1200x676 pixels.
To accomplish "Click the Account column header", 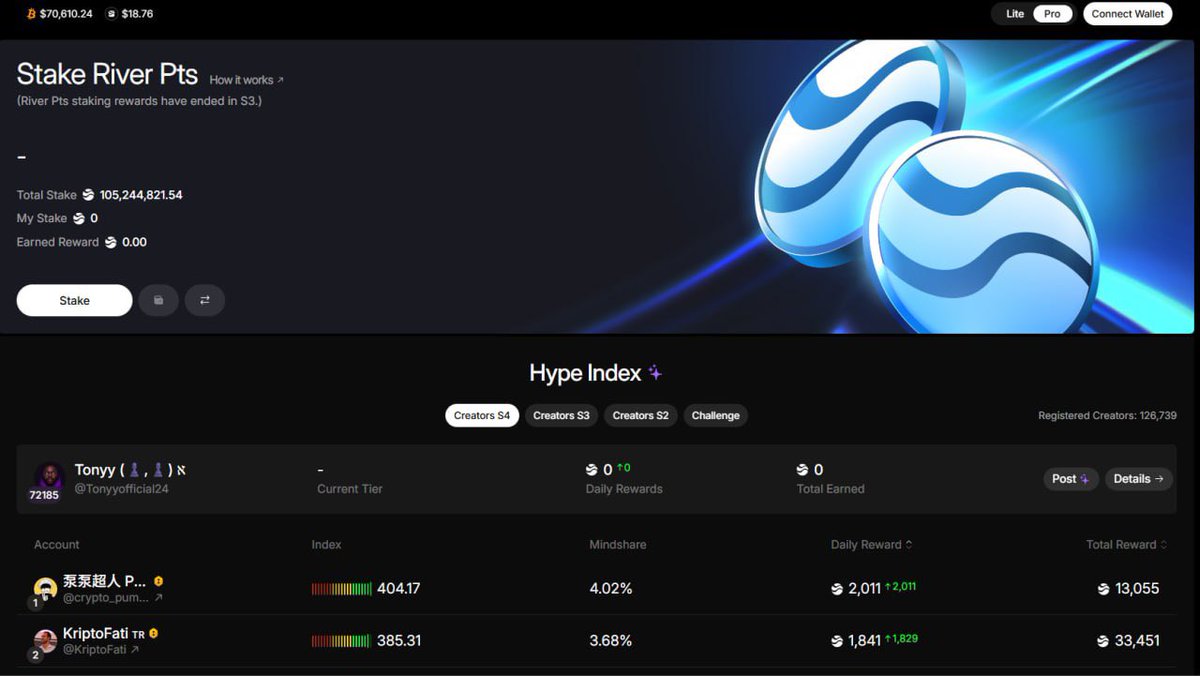I will 57,545.
